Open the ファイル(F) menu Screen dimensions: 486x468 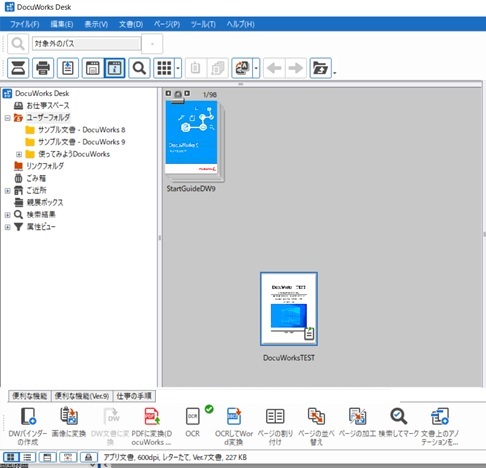(24, 24)
